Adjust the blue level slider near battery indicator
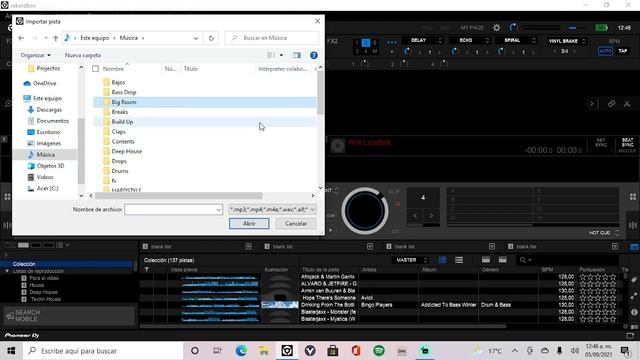The image size is (640, 360). click(x=573, y=28)
